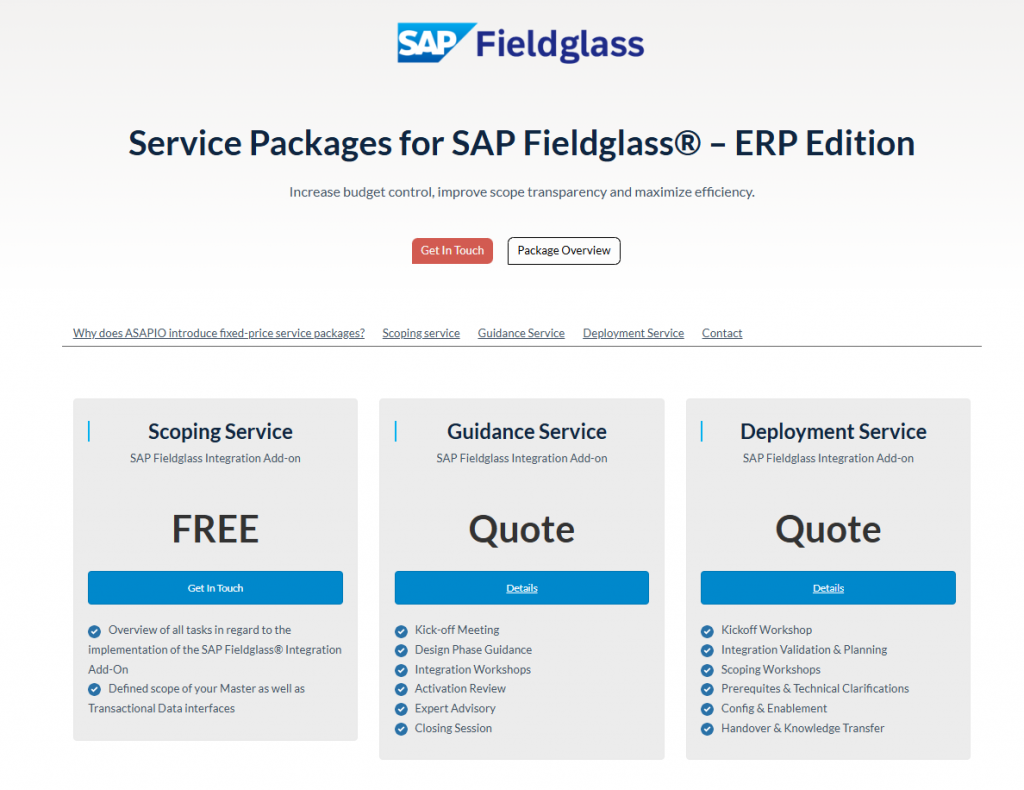
Task: Open the Package Overview
Action: point(563,250)
